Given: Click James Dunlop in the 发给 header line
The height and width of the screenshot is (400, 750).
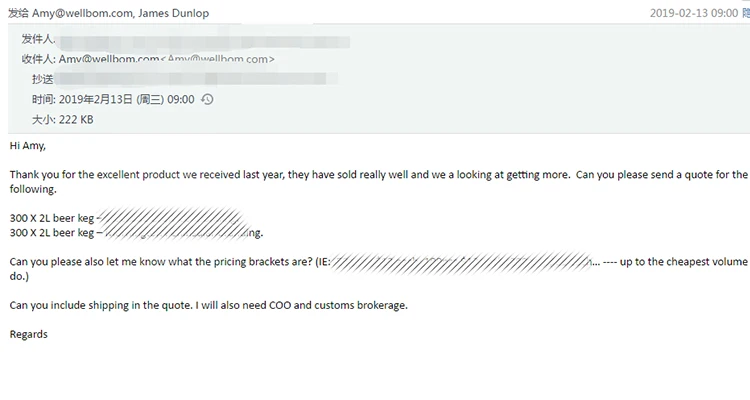Looking at the screenshot, I should click(174, 13).
